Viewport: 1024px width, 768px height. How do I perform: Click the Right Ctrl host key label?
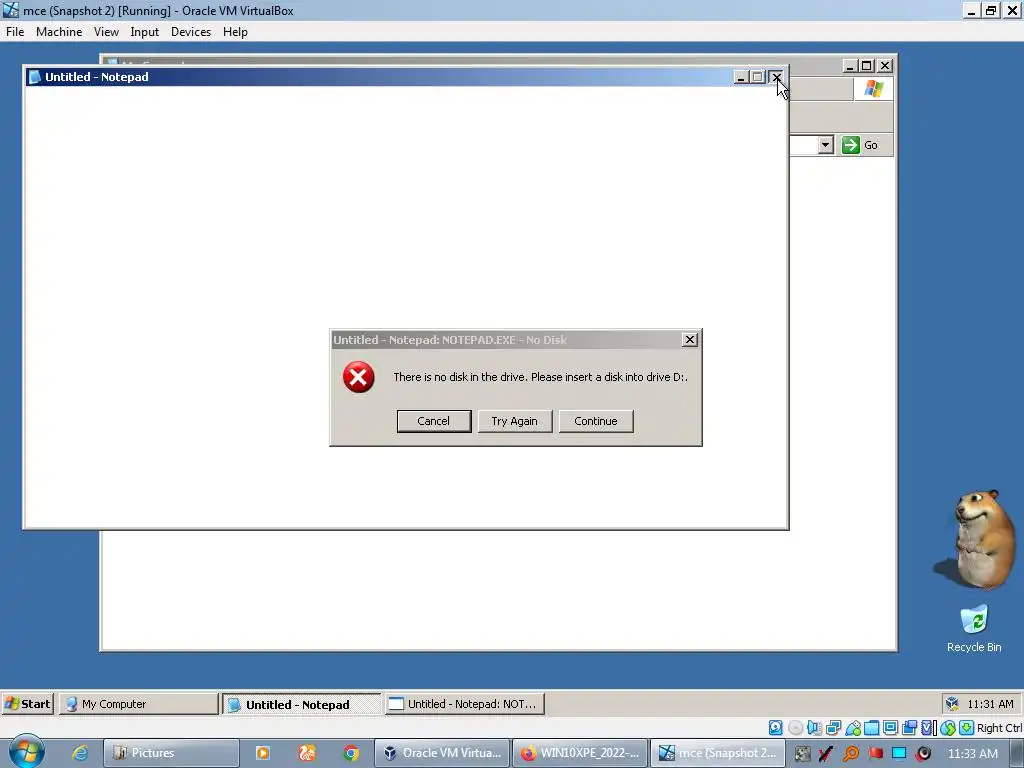pos(999,728)
